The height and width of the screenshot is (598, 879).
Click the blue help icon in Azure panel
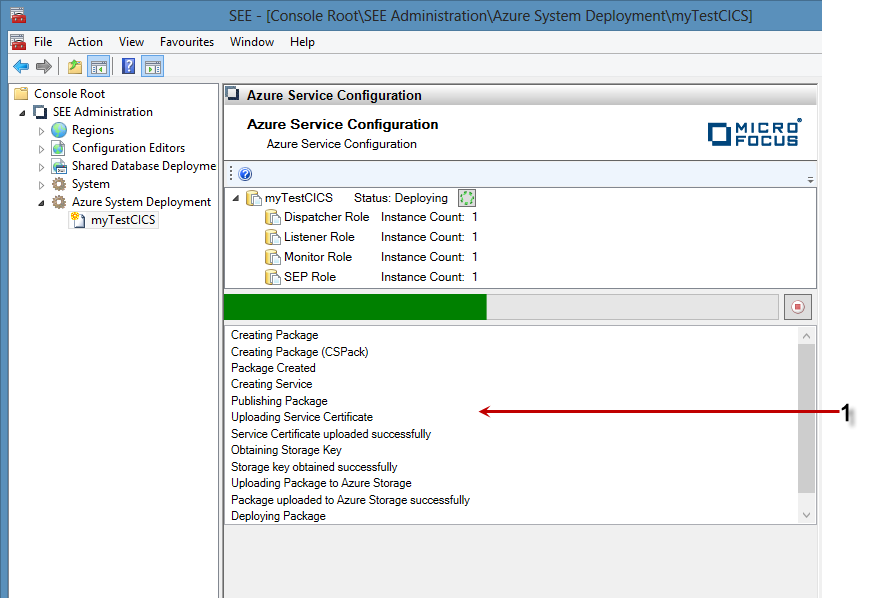[x=245, y=174]
